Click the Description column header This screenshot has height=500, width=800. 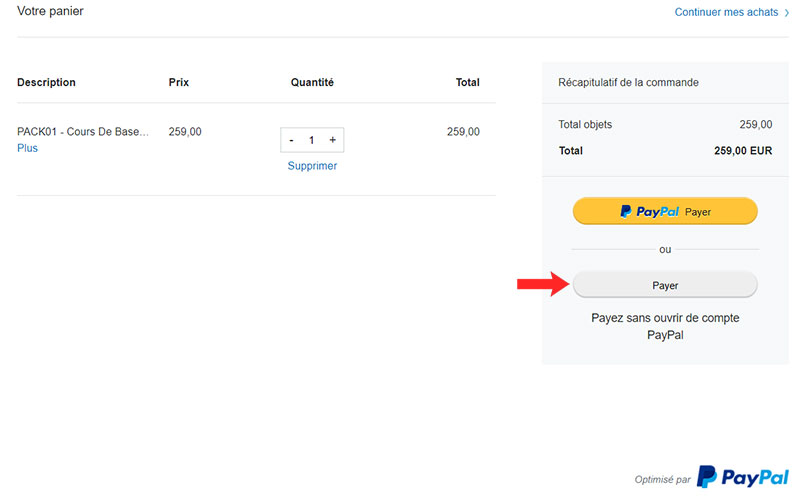click(46, 82)
